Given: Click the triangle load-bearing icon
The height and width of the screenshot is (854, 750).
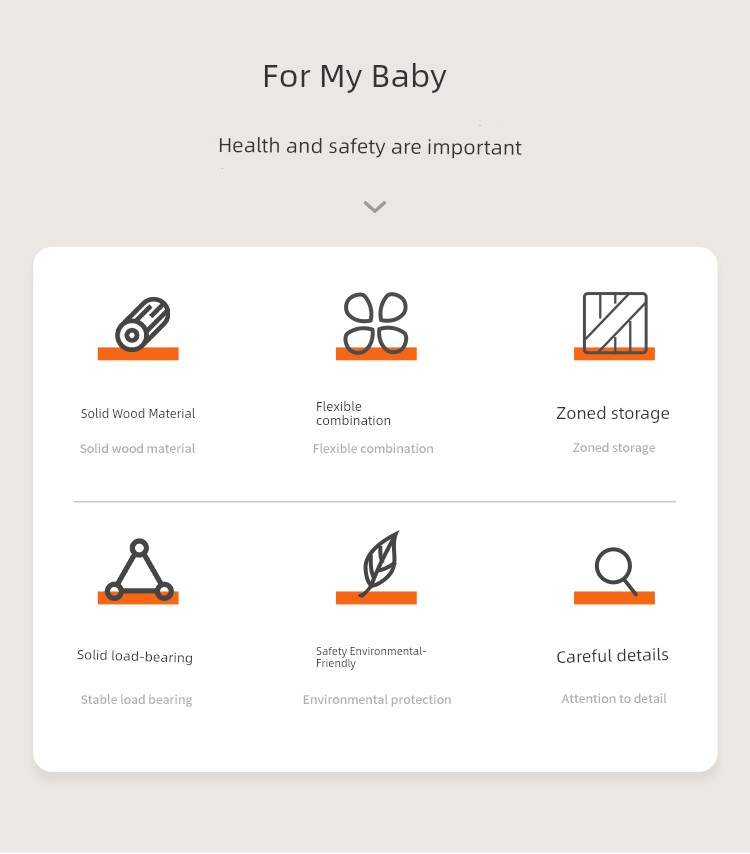Looking at the screenshot, I should point(139,570).
